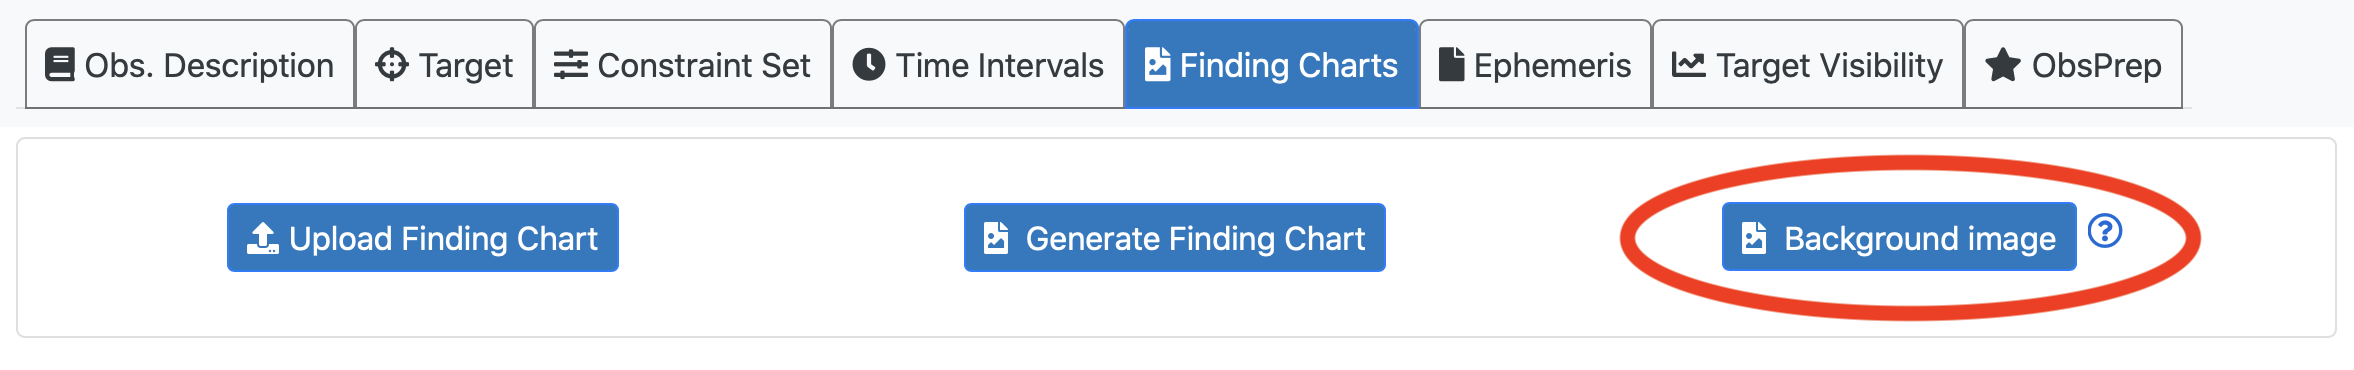Click the image icon in Generate Finding Chart button
The image size is (2354, 370).
(996, 238)
